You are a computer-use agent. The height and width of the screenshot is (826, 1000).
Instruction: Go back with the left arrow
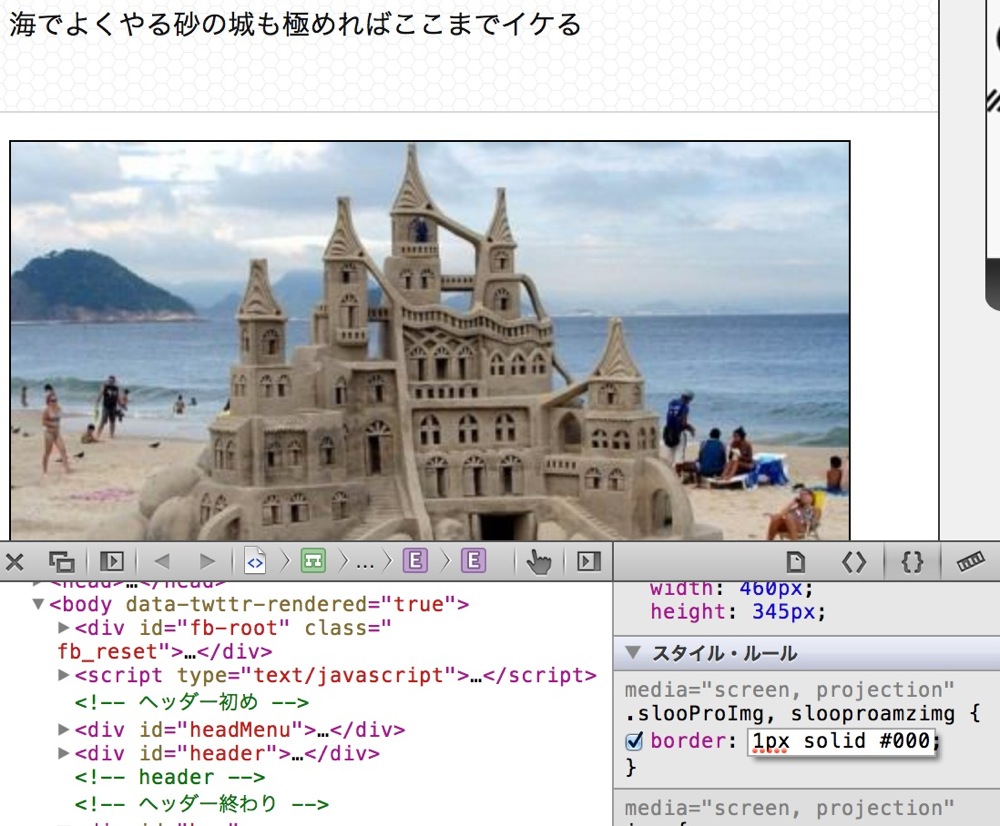(162, 561)
